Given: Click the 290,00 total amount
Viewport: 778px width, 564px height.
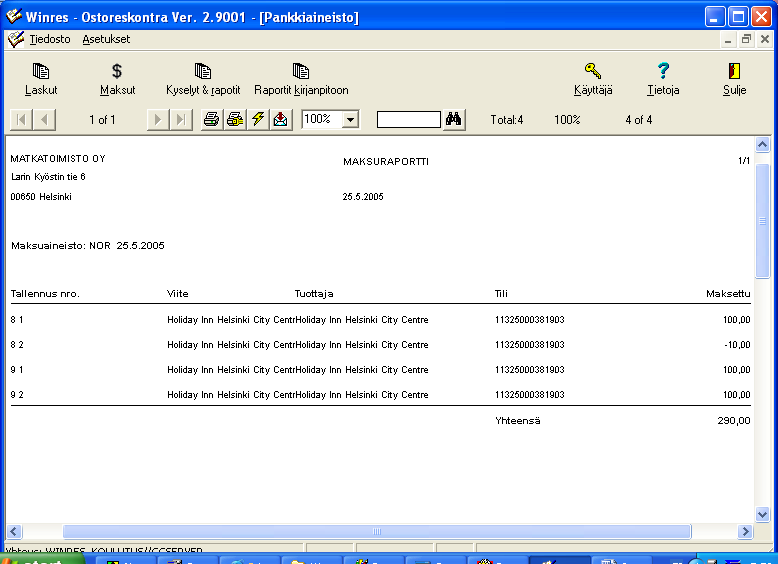Looking at the screenshot, I should 734,421.
